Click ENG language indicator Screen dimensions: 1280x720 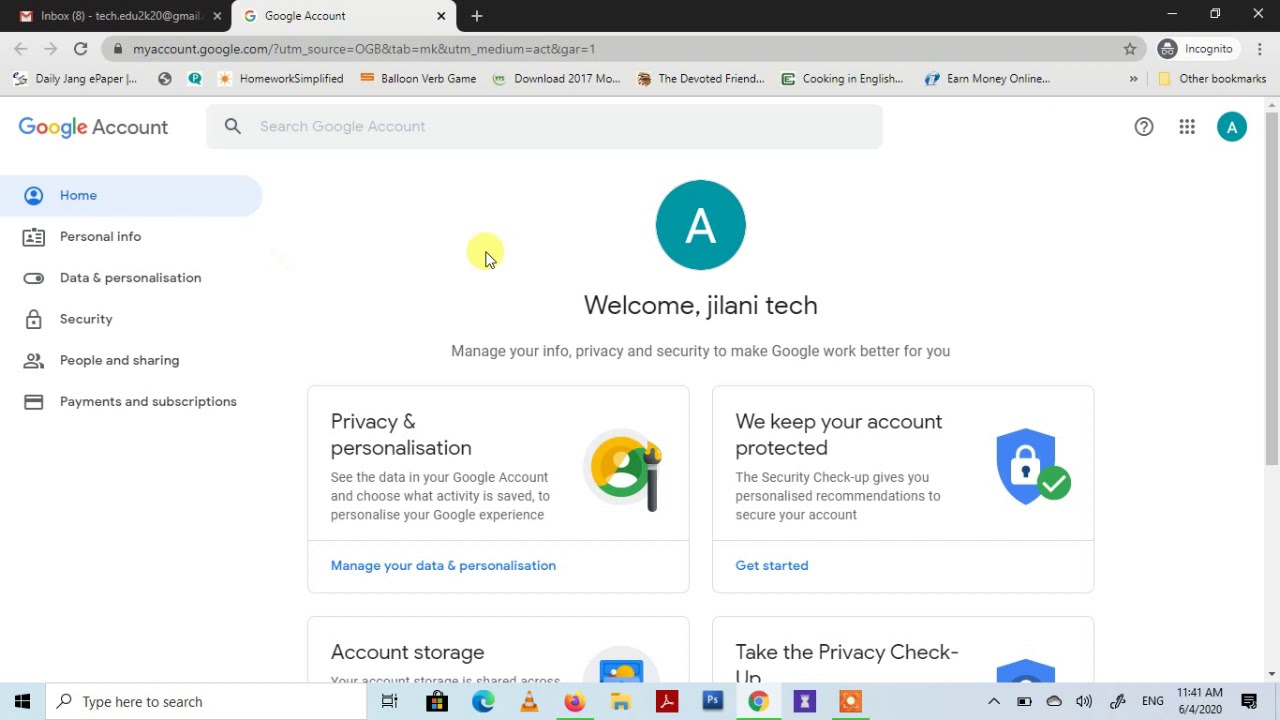[x=1152, y=702]
